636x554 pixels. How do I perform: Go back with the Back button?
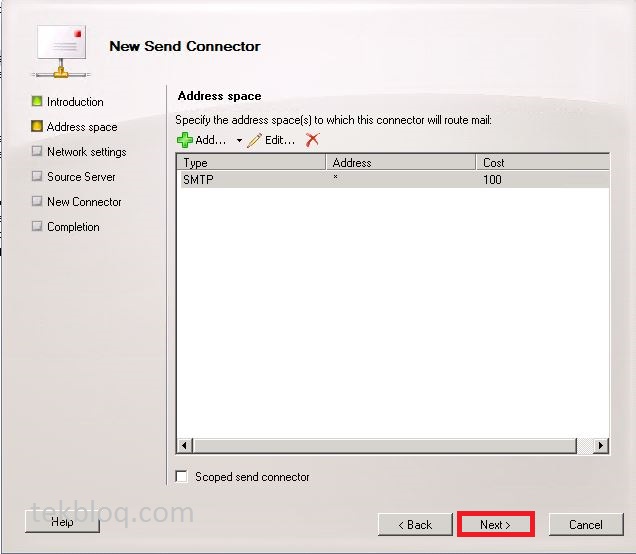(415, 524)
